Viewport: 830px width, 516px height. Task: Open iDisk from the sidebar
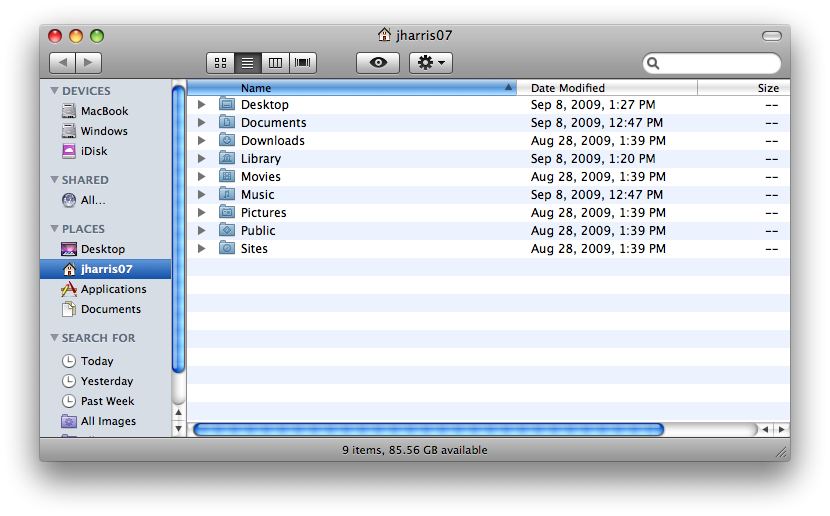click(93, 151)
